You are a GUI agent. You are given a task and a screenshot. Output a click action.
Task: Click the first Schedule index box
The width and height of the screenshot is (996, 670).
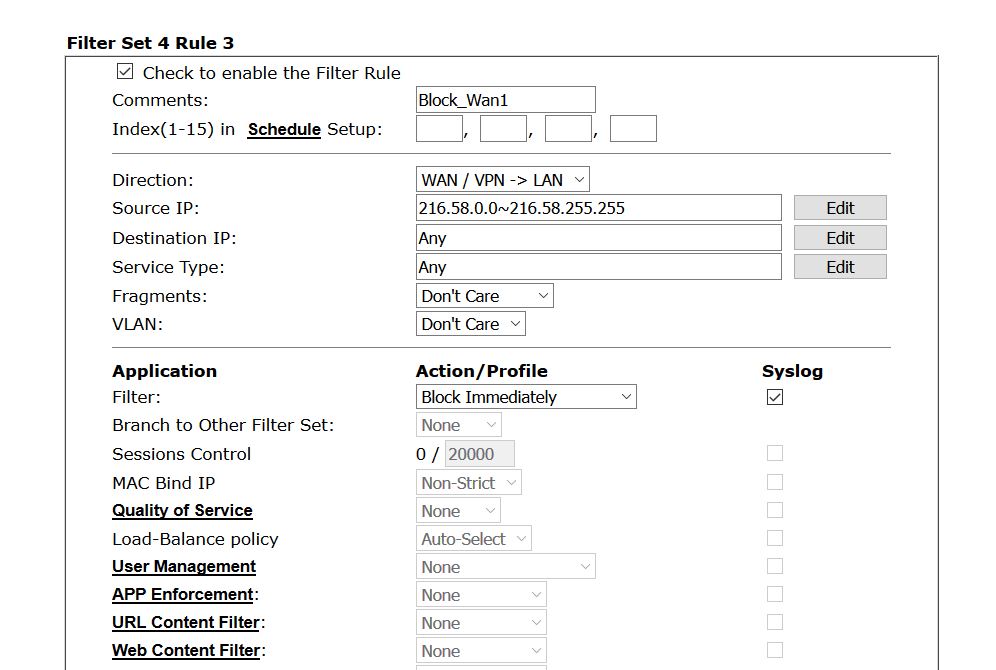(x=439, y=129)
